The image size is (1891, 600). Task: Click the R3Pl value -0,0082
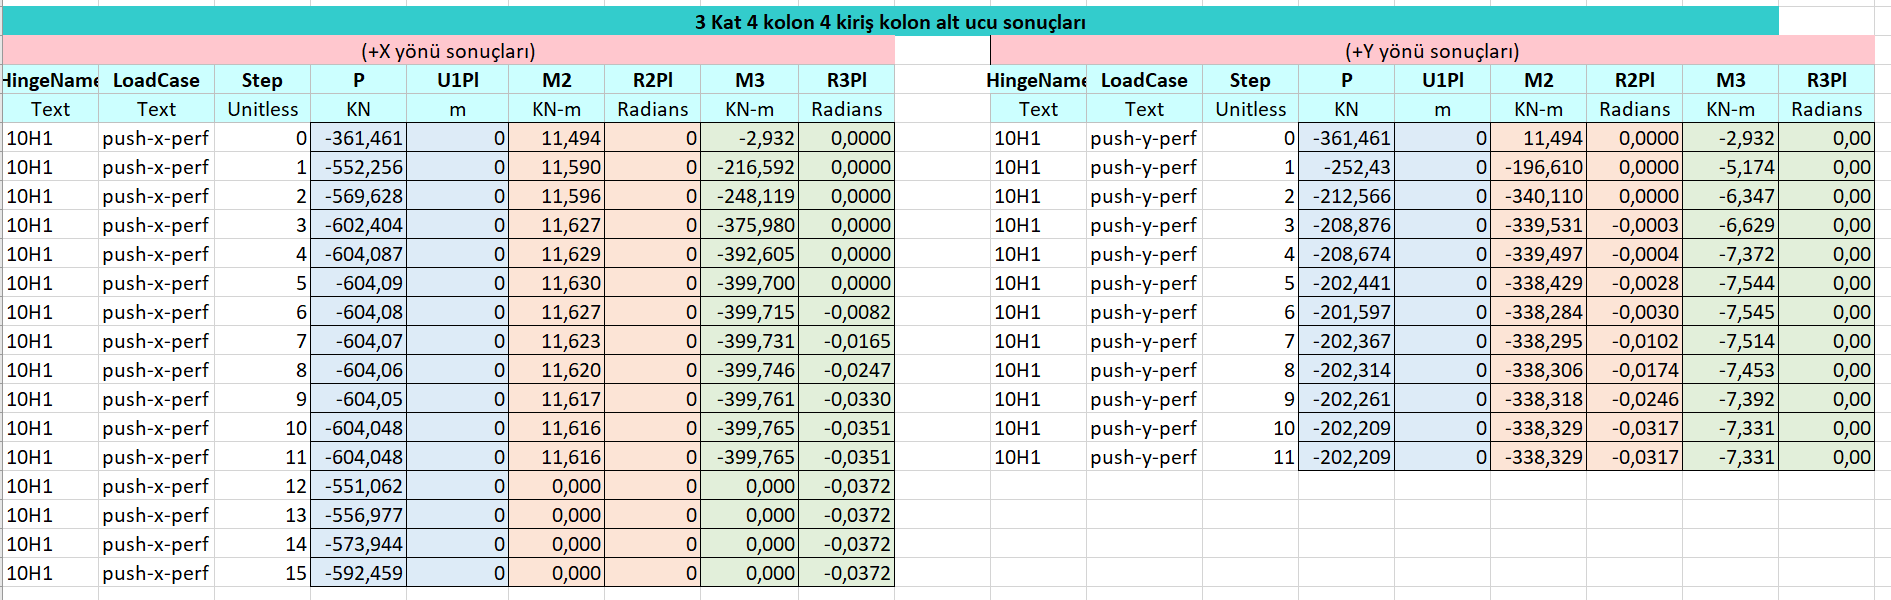[847, 312]
